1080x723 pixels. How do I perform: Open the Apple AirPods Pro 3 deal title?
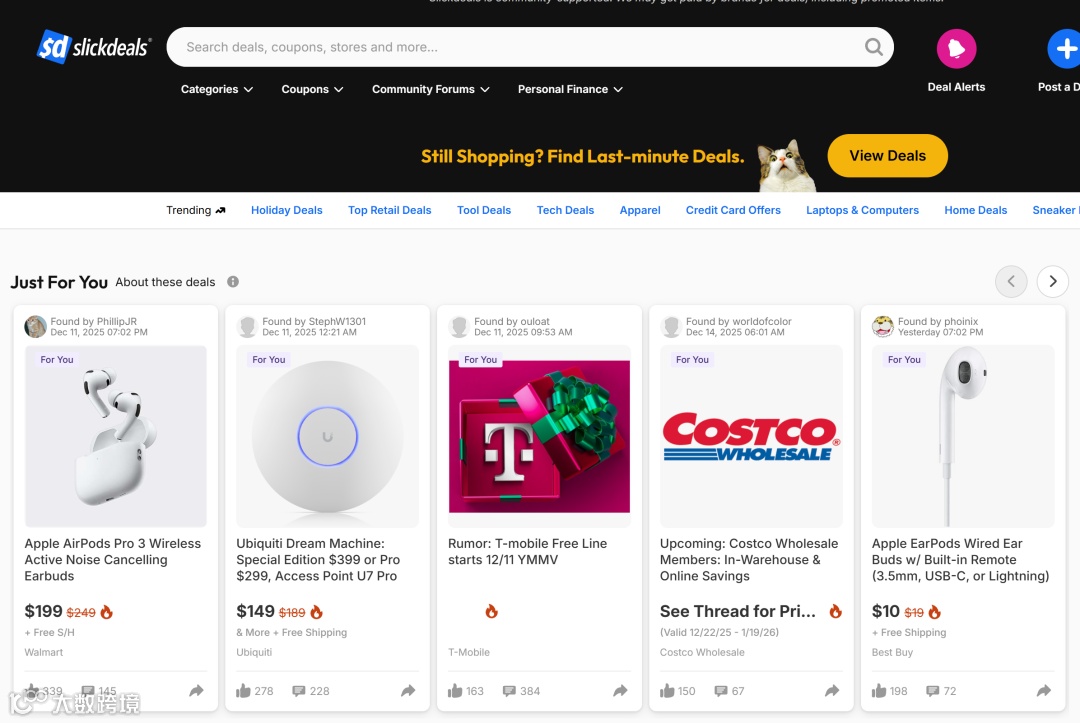[x=113, y=559]
